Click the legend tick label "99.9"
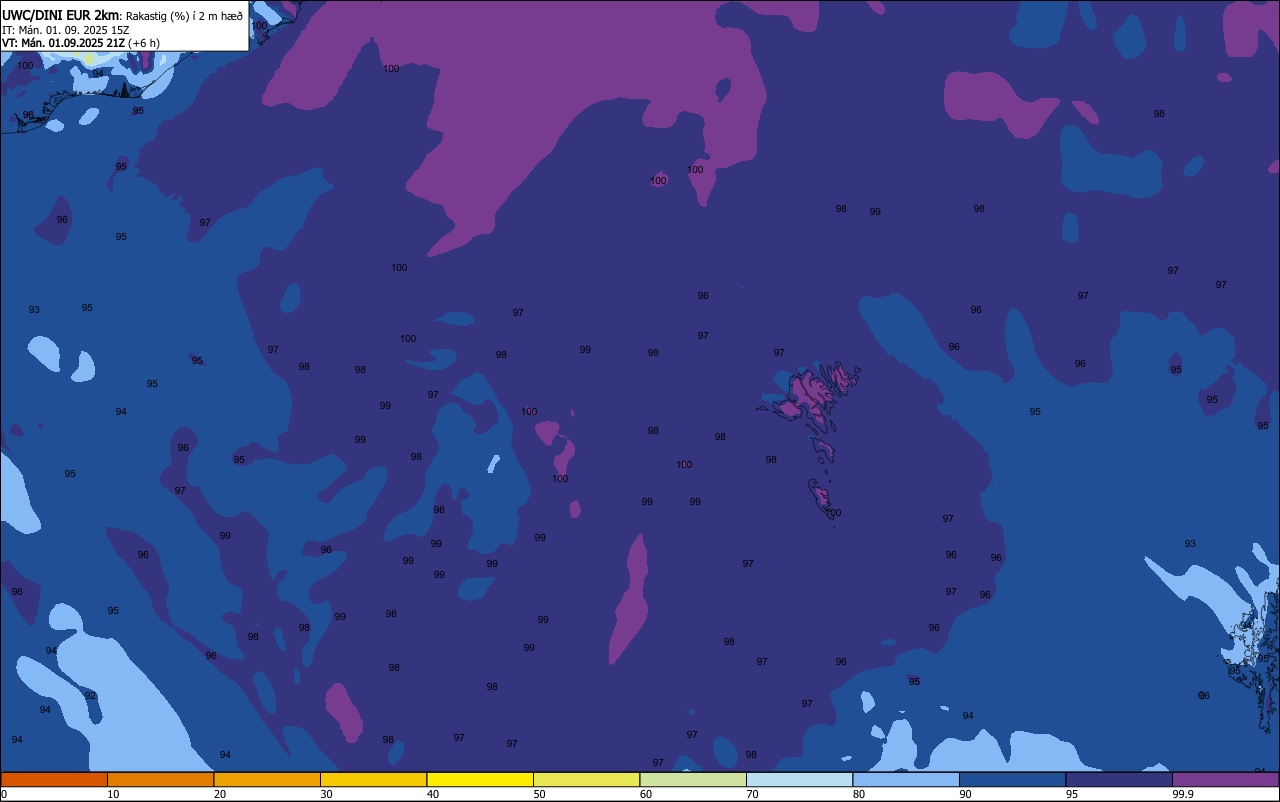 click(1183, 794)
